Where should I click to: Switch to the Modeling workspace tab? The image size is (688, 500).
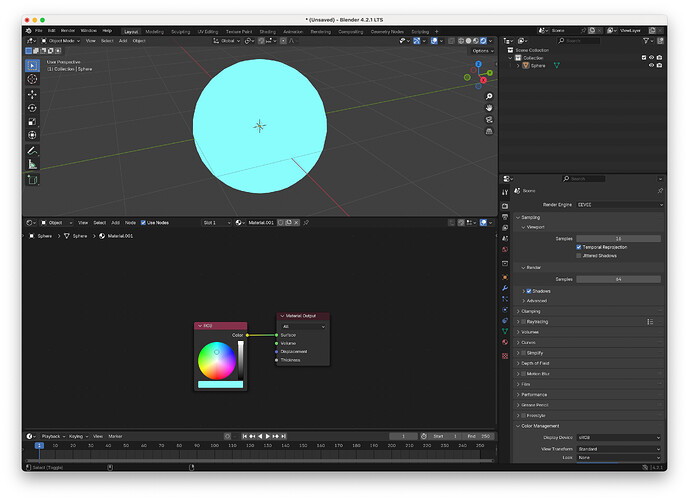click(x=154, y=32)
